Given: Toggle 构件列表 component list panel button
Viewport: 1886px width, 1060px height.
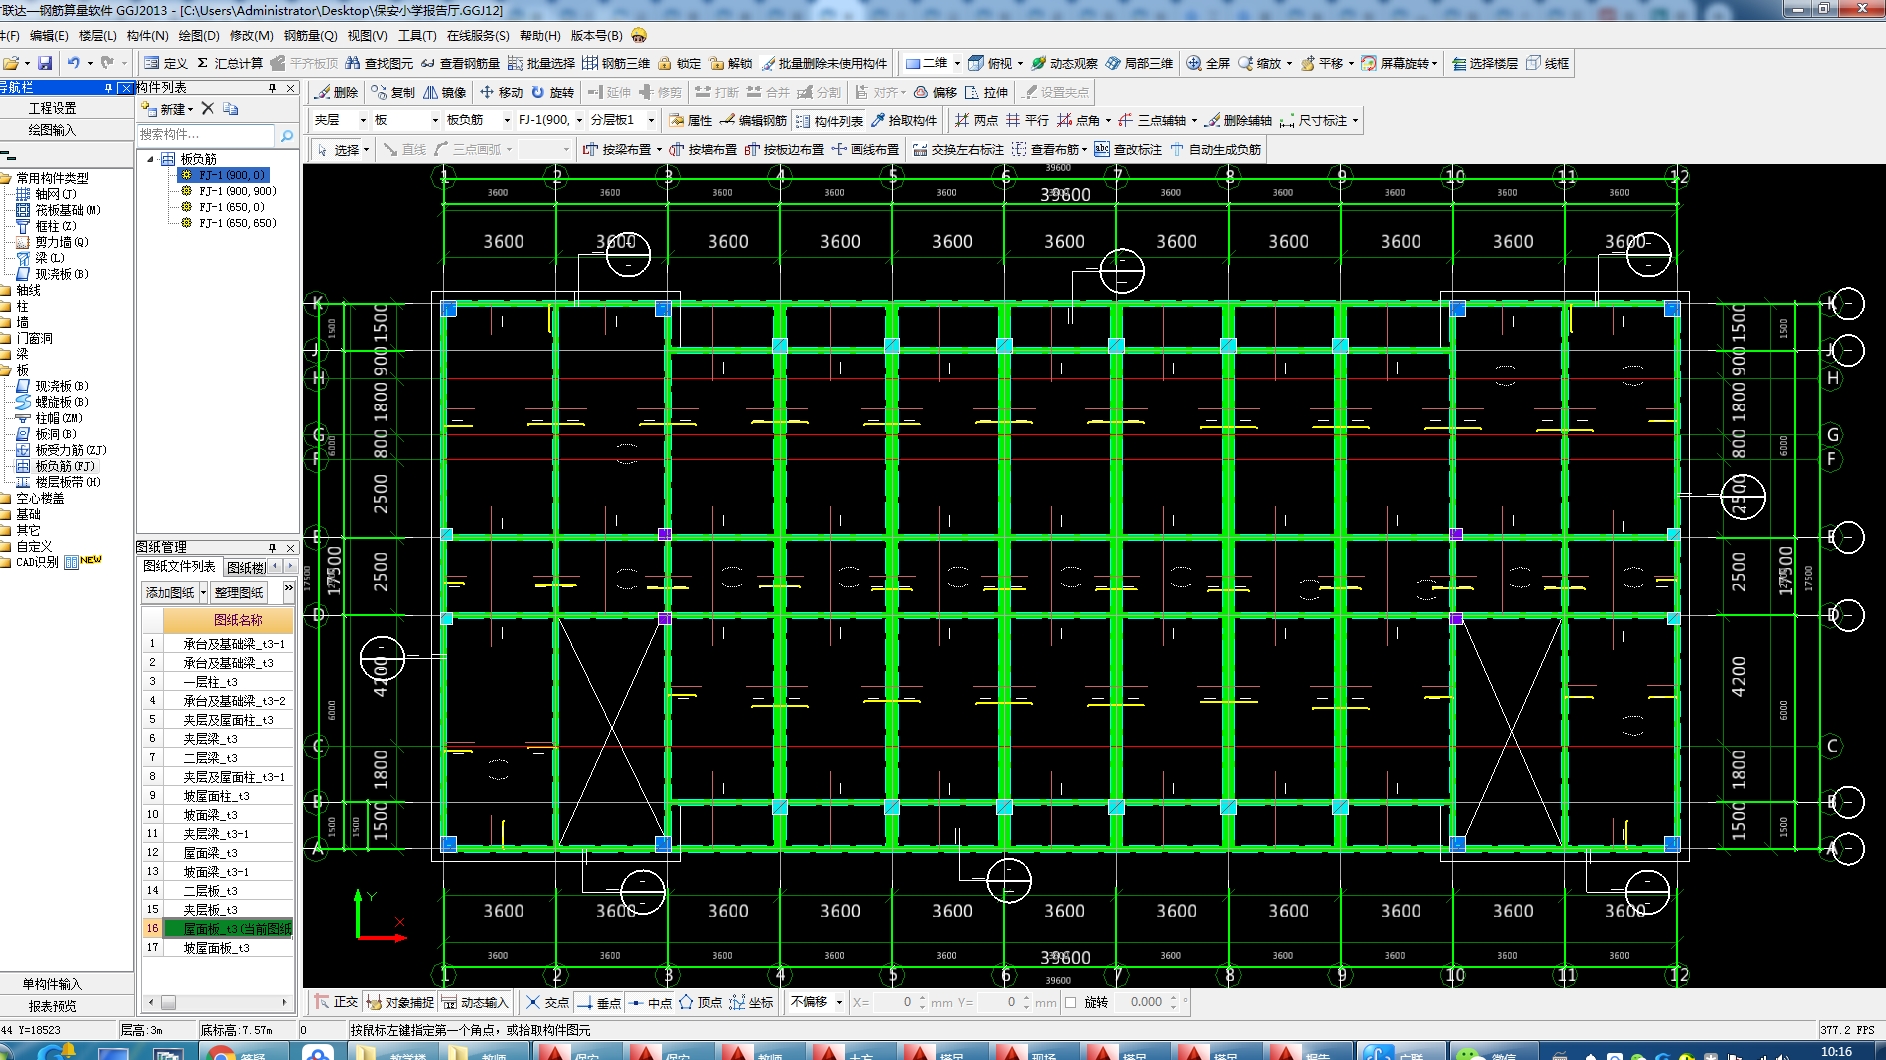Looking at the screenshot, I should click(828, 120).
